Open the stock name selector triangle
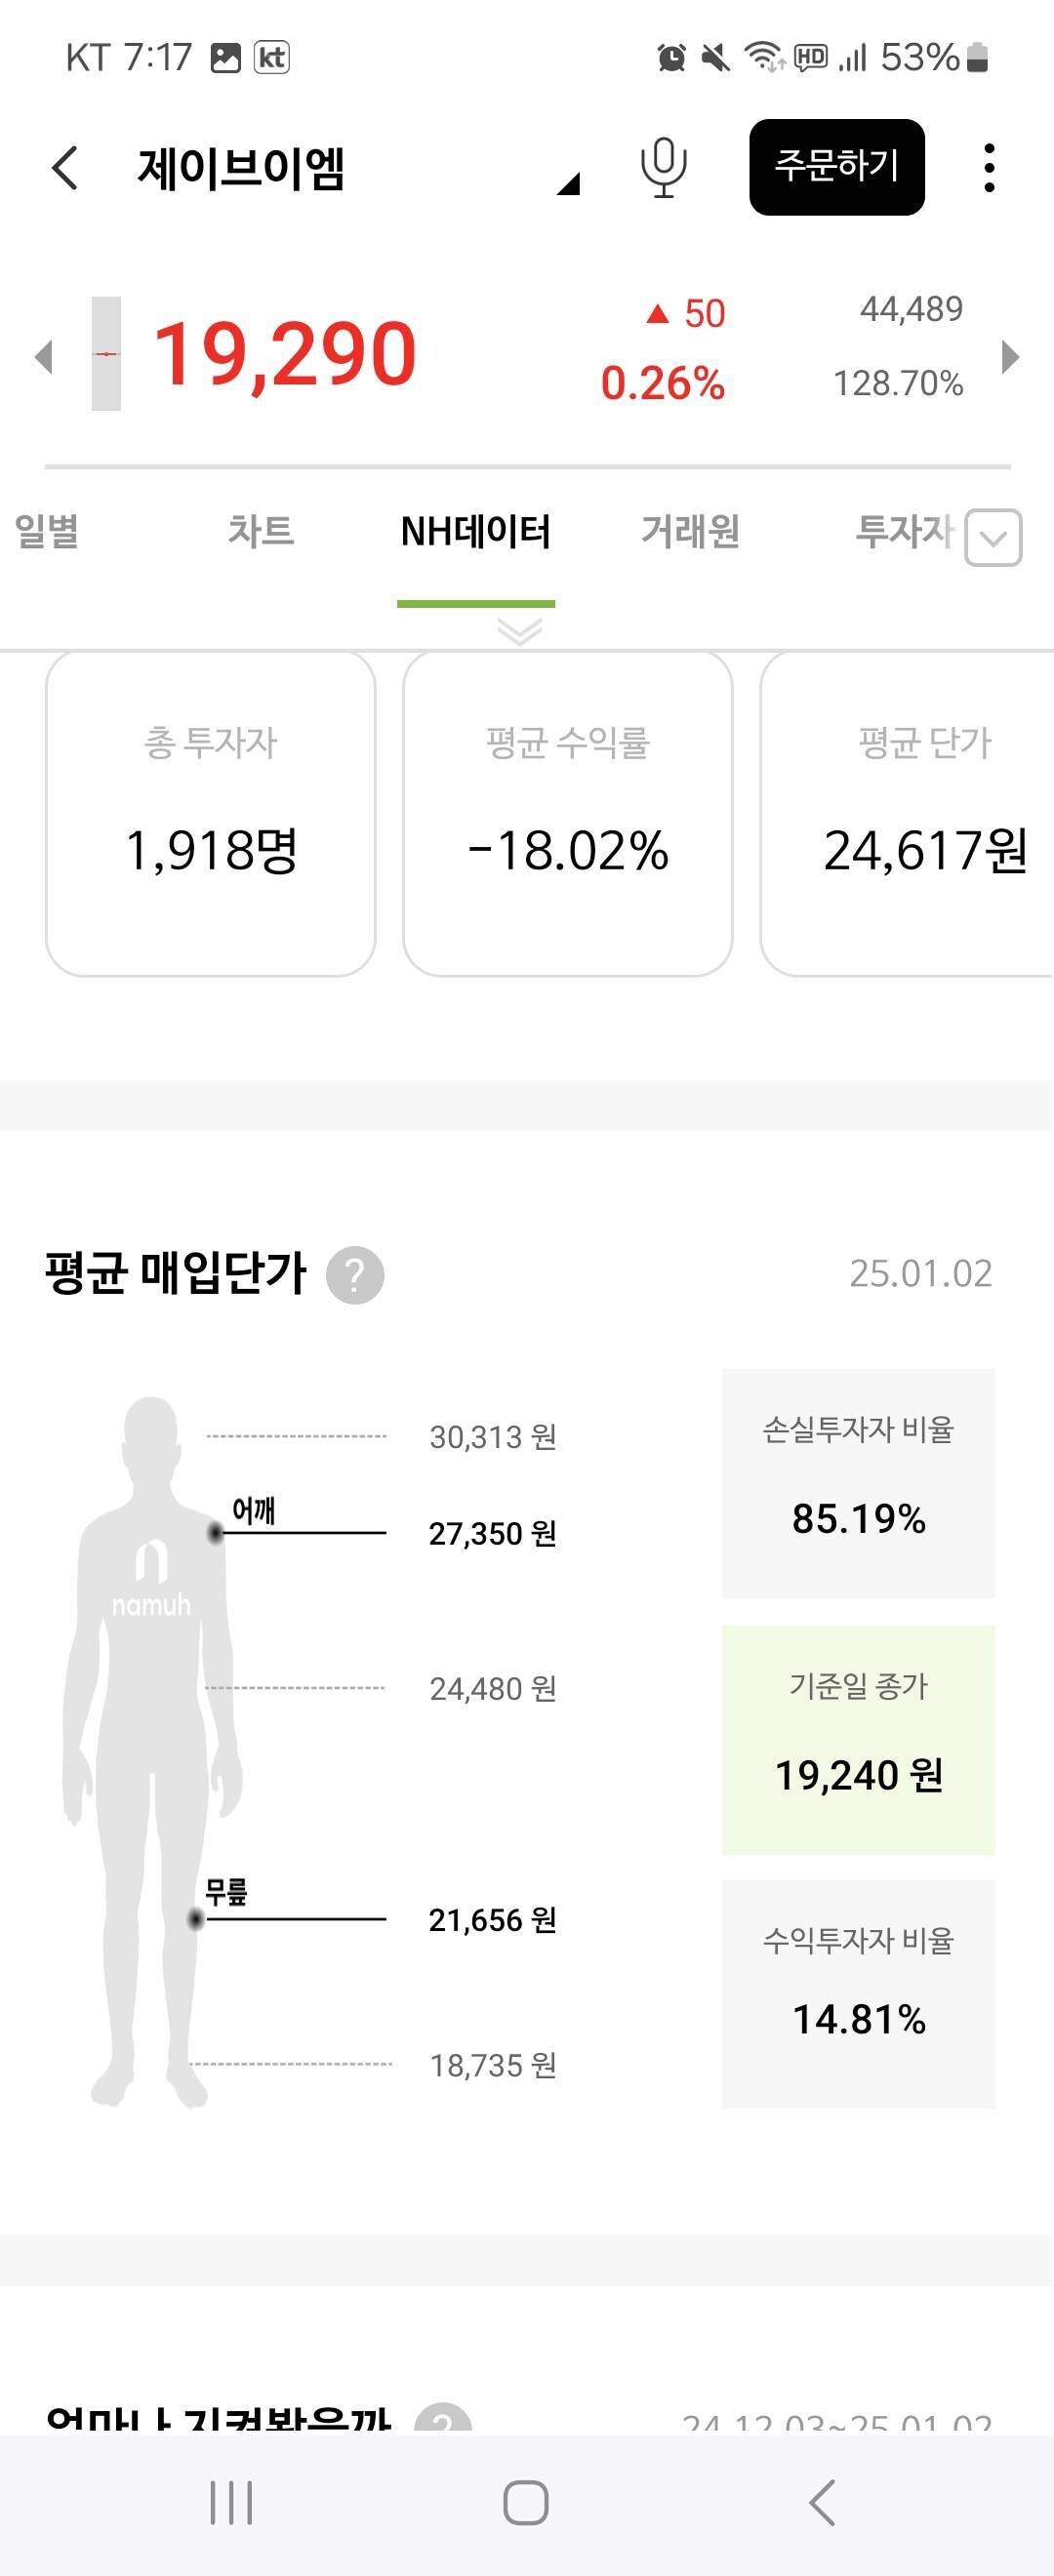This screenshot has width=1054, height=2576. tap(568, 183)
